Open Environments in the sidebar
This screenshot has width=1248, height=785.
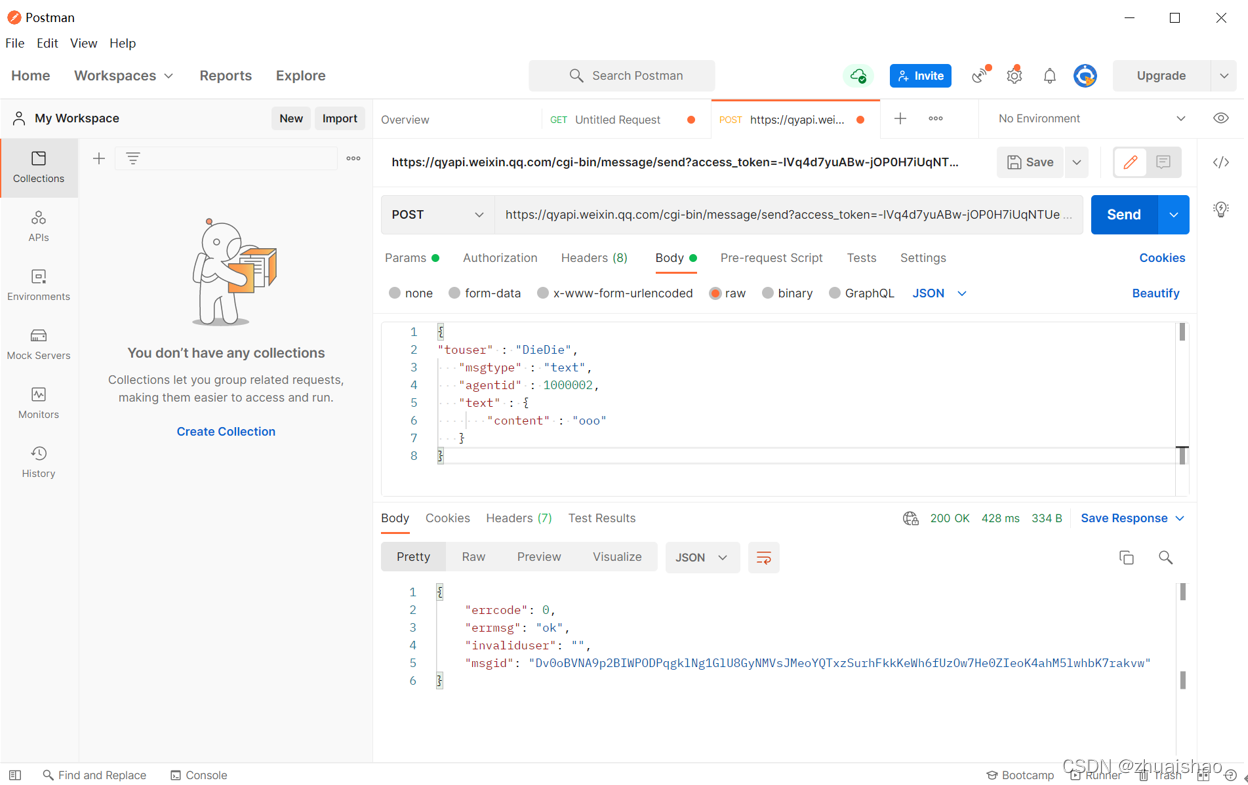[39, 285]
